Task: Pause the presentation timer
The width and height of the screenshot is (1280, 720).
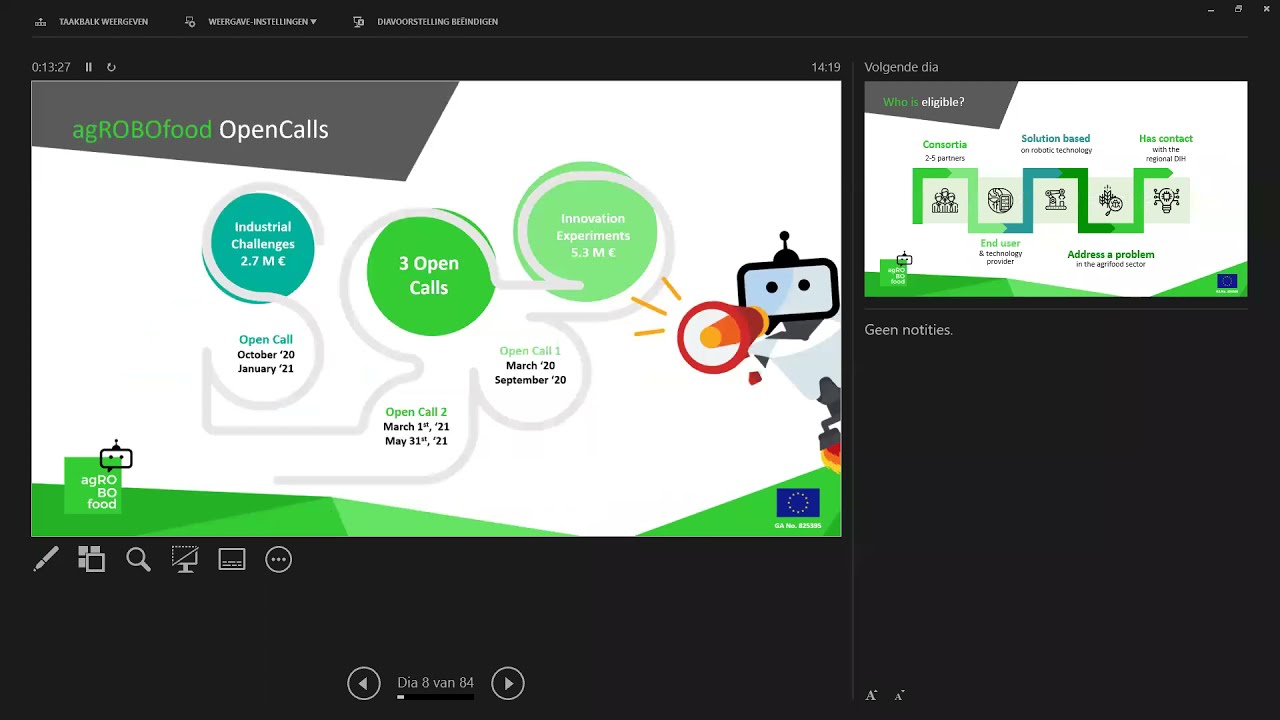Action: click(88, 67)
